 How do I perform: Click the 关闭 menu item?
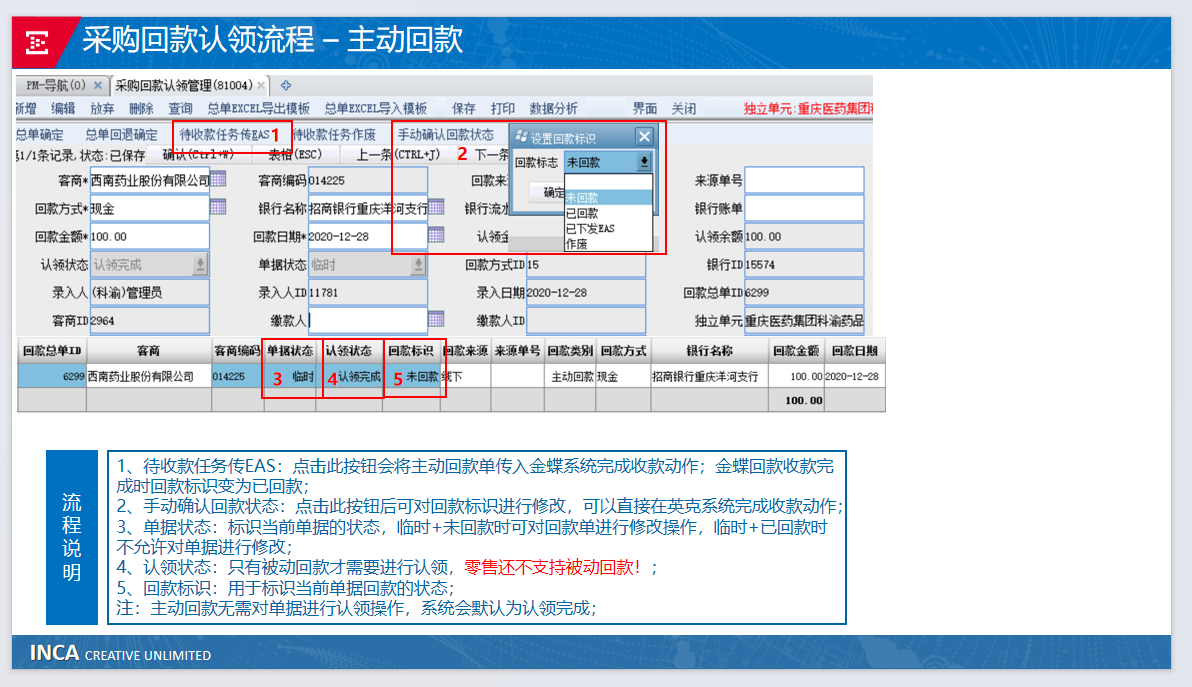click(683, 109)
